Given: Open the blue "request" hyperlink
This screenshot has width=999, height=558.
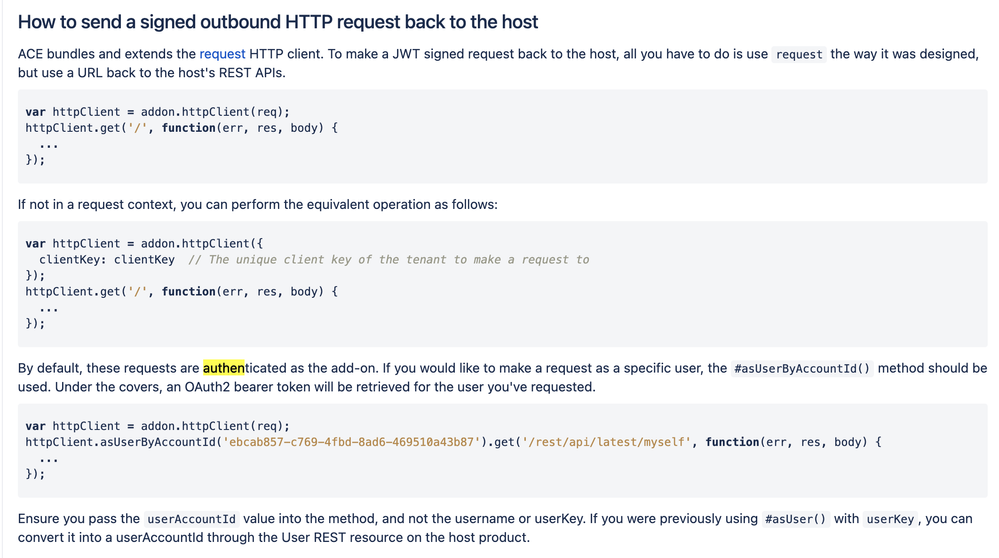Looking at the screenshot, I should point(222,54).
